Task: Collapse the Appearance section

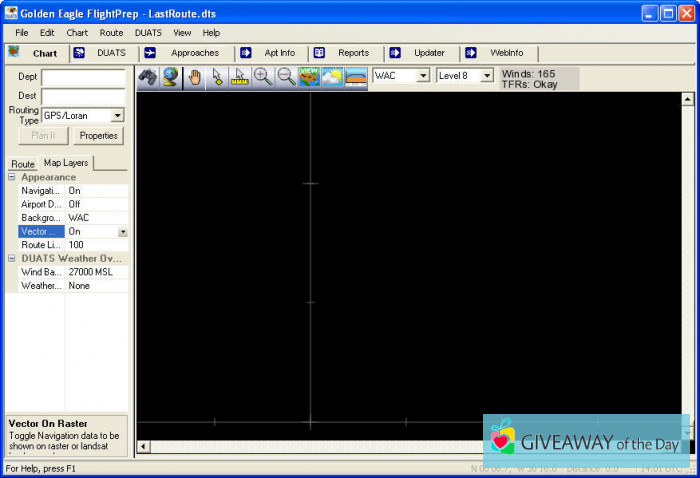Action: pos(13,177)
